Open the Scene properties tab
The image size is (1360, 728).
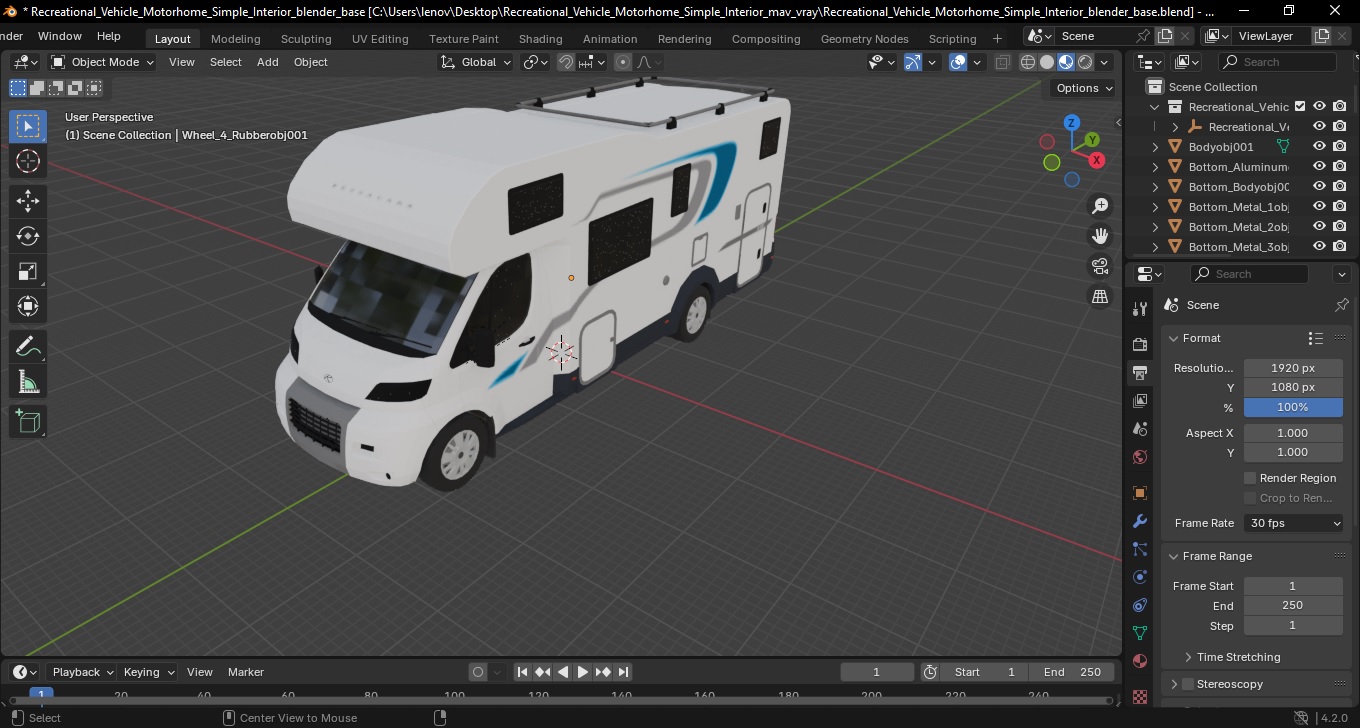[x=1140, y=429]
